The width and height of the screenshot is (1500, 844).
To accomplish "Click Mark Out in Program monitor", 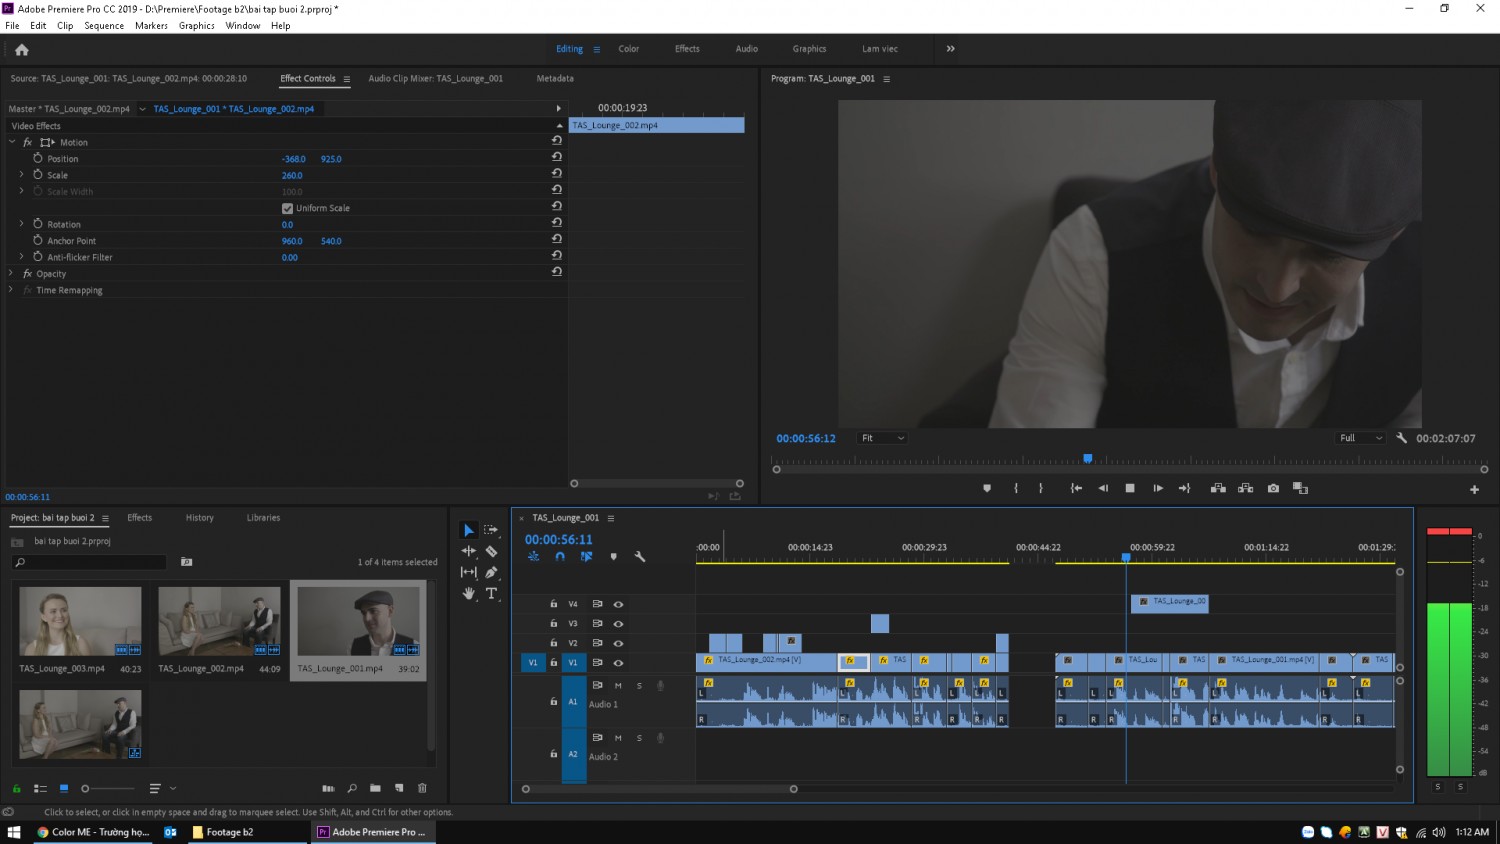I will [1041, 488].
